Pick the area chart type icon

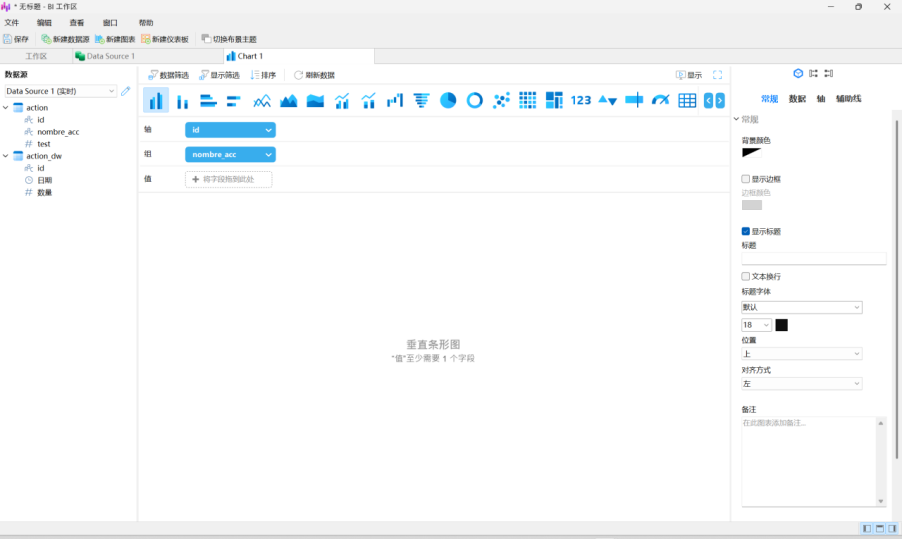click(x=289, y=100)
